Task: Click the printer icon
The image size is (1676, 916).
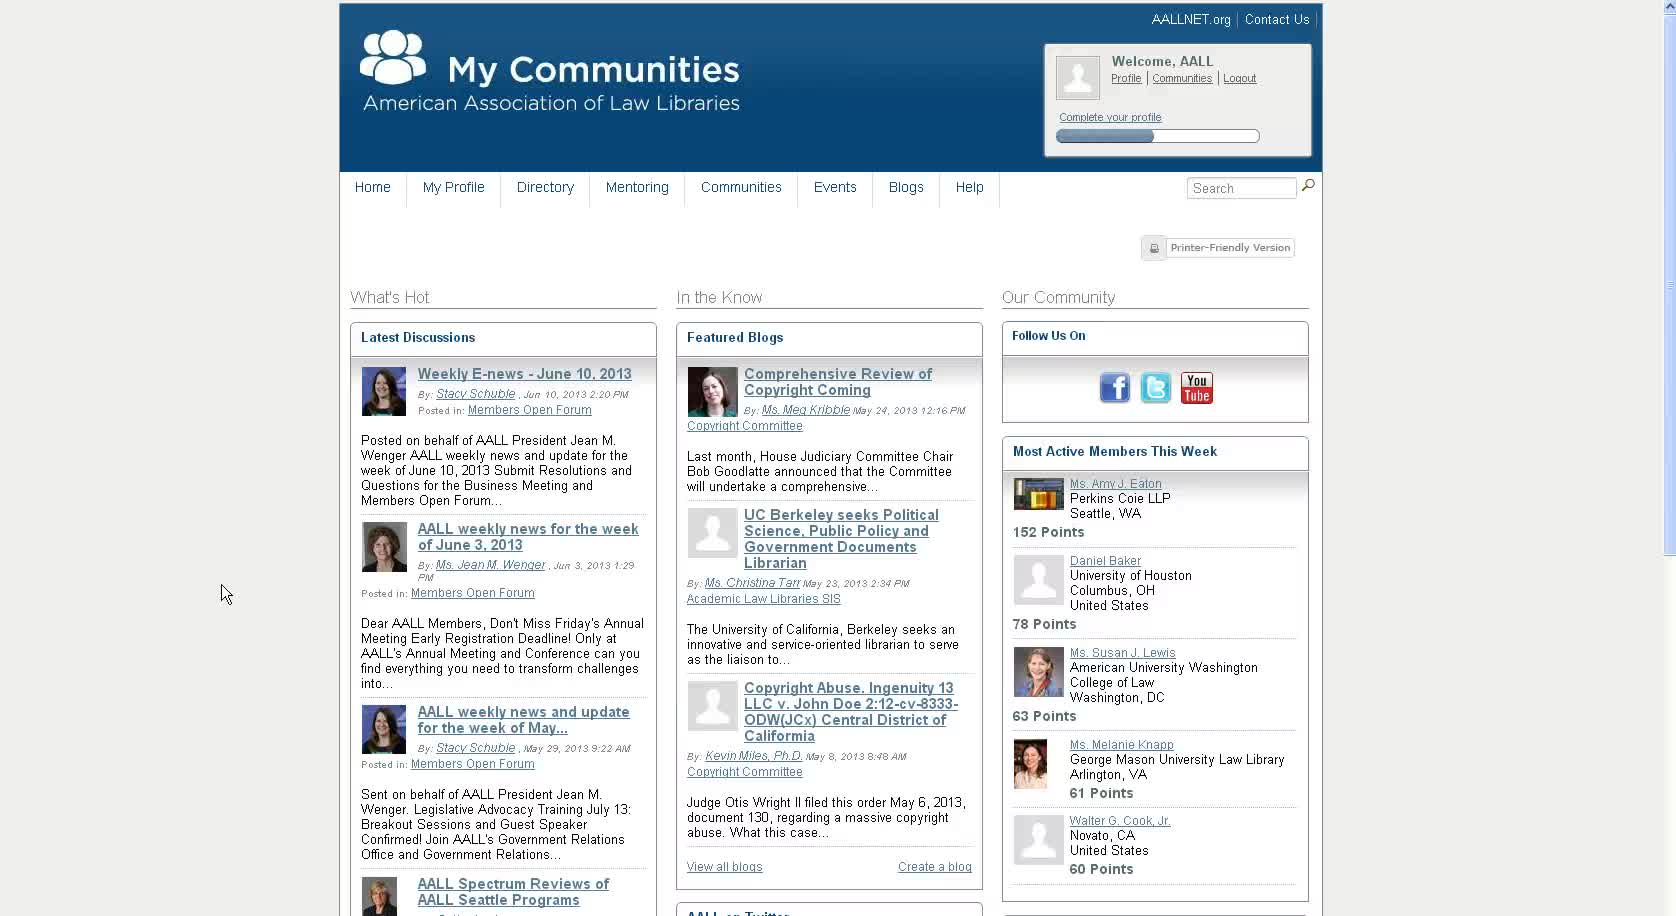Action: click(1154, 248)
